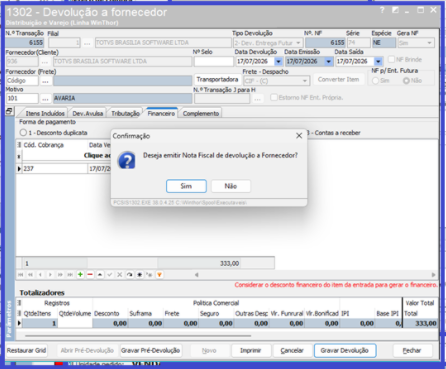Go to previous record in navigator
The height and width of the screenshot is (369, 446).
(x=40, y=275)
